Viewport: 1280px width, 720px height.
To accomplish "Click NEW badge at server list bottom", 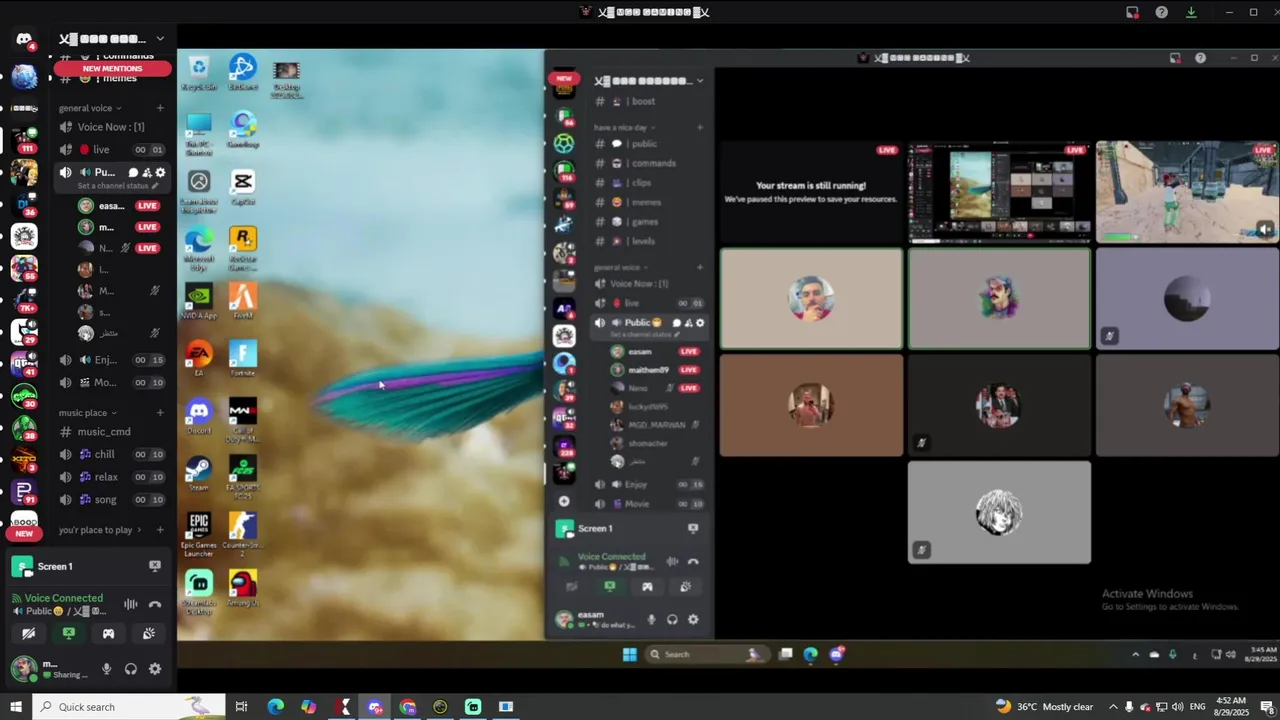I will 24,534.
